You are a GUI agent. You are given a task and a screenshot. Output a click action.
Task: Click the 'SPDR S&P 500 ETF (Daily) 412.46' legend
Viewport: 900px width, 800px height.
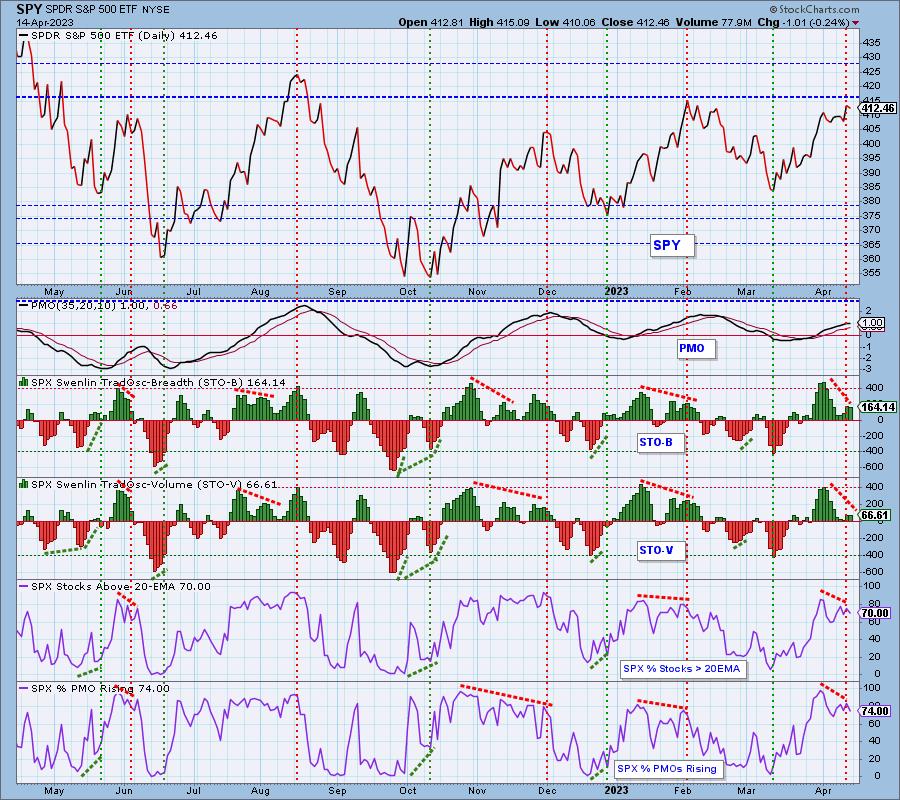pyautogui.click(x=124, y=36)
